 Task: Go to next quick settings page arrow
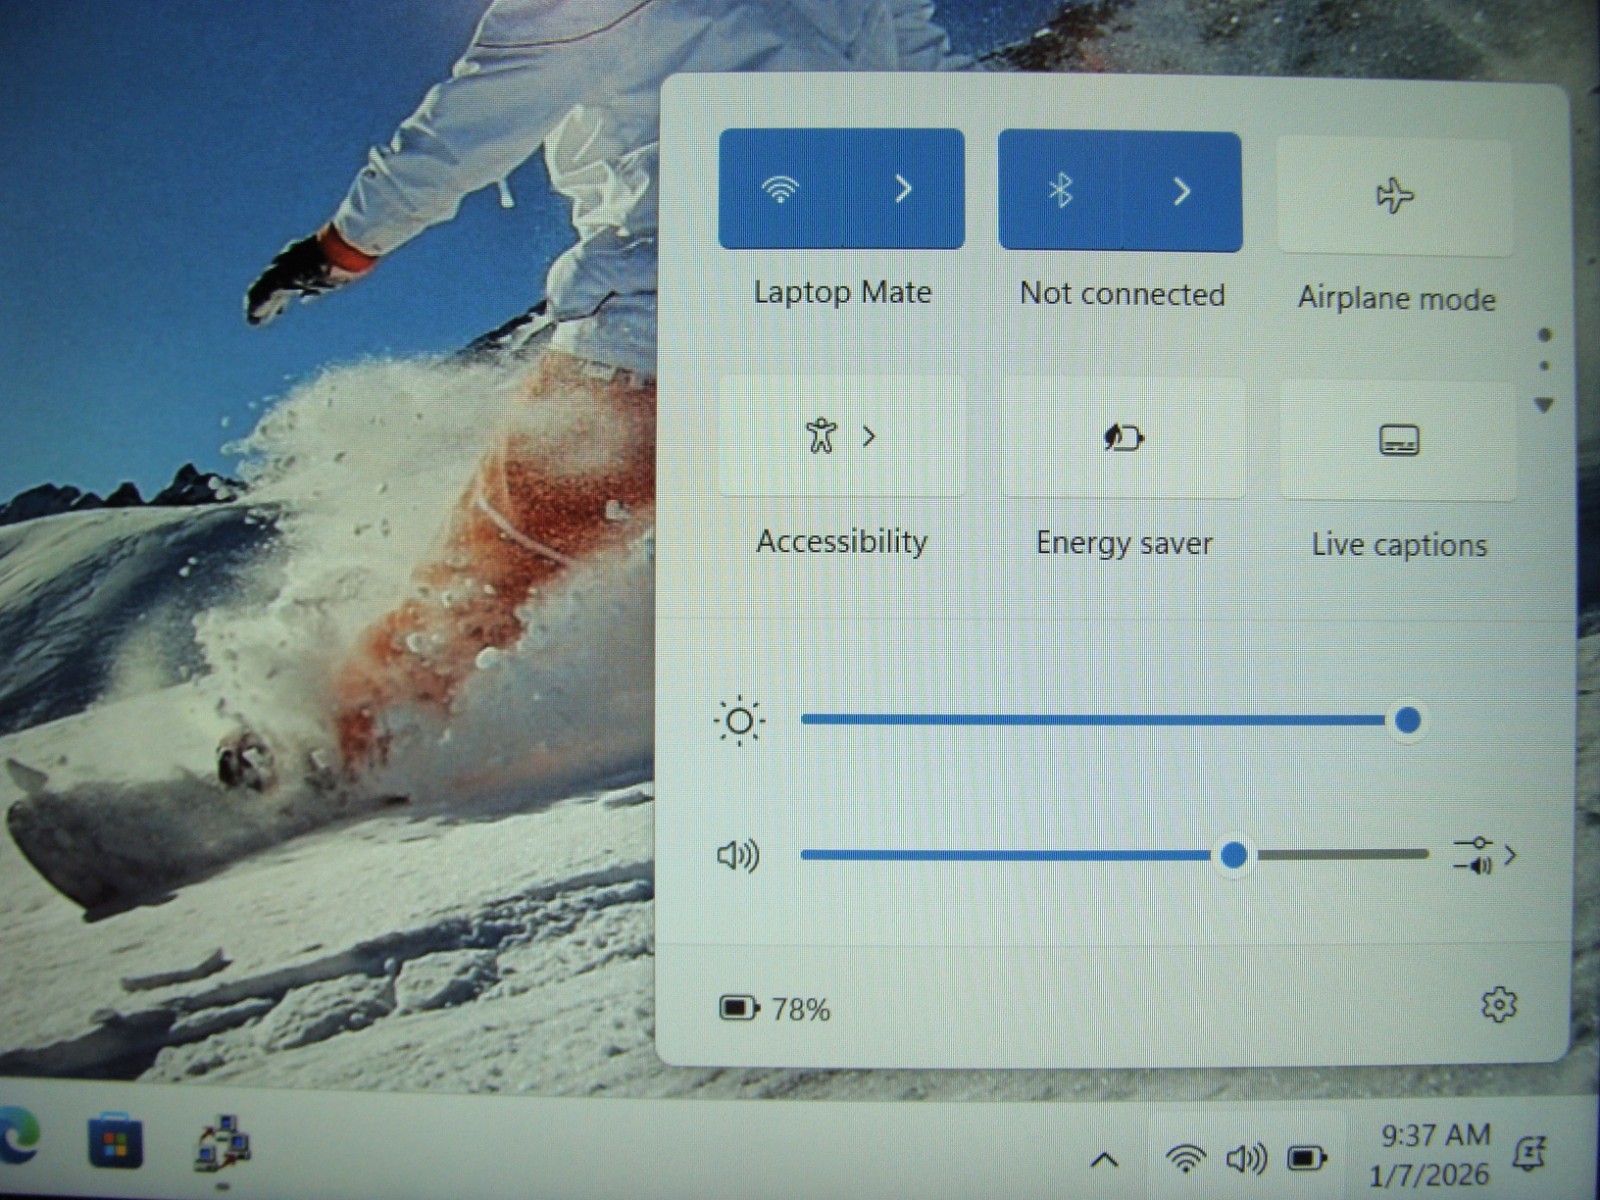click(x=1545, y=405)
